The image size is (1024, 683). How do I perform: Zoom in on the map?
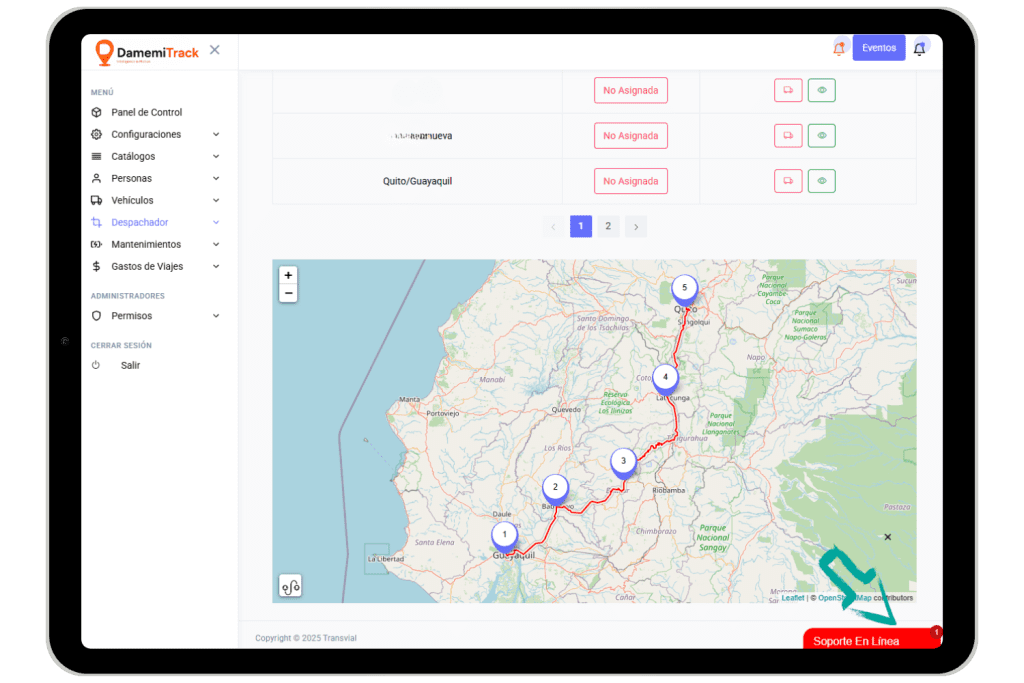coord(288,275)
